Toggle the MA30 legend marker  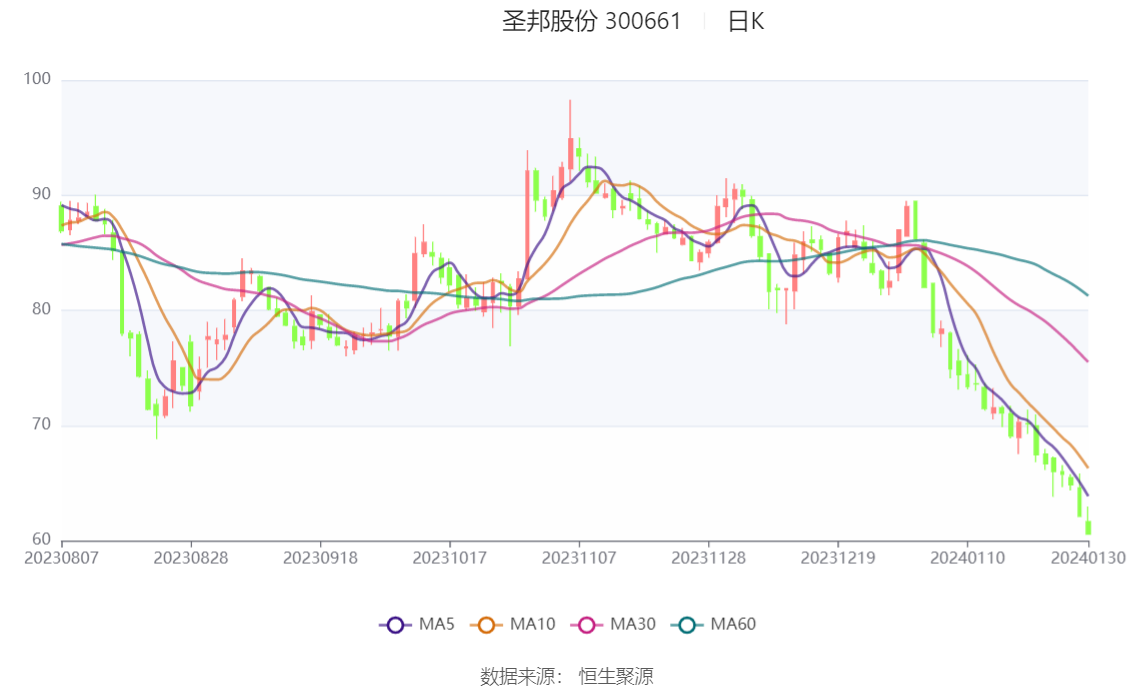tap(587, 625)
